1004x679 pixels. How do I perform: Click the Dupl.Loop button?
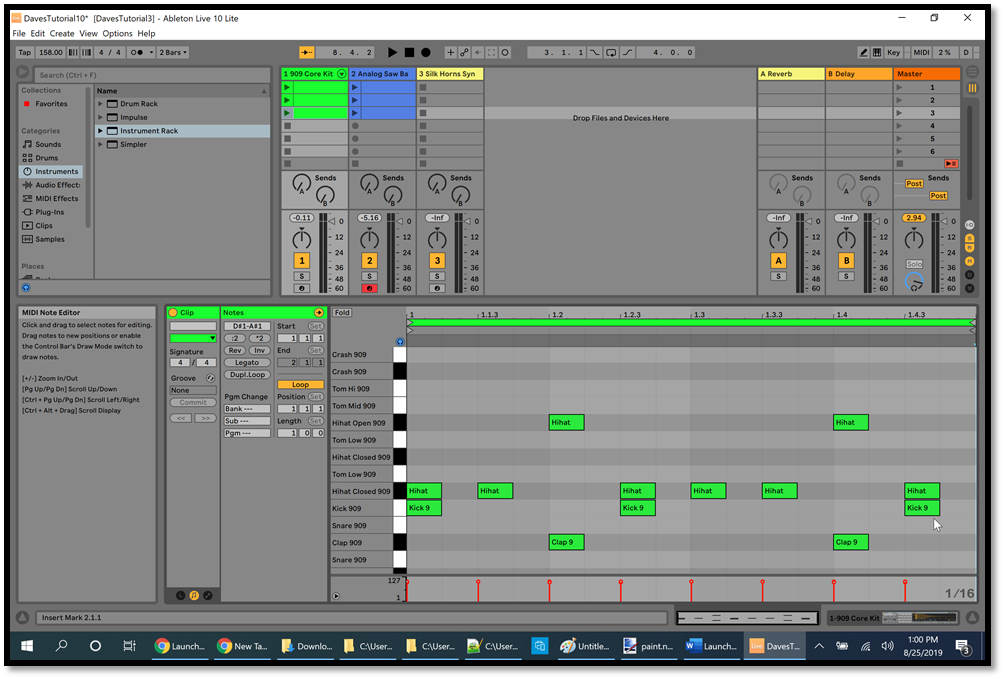pyautogui.click(x=247, y=375)
